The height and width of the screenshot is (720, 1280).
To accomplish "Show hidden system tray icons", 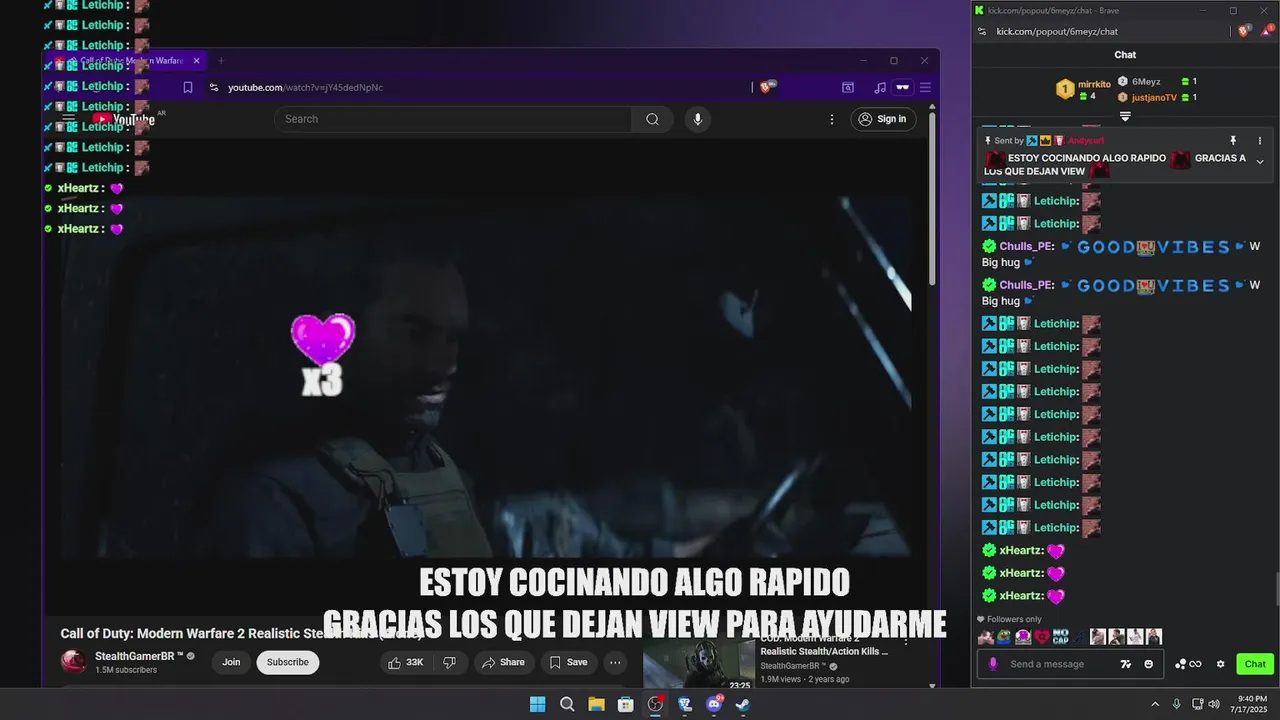I will (x=1155, y=704).
